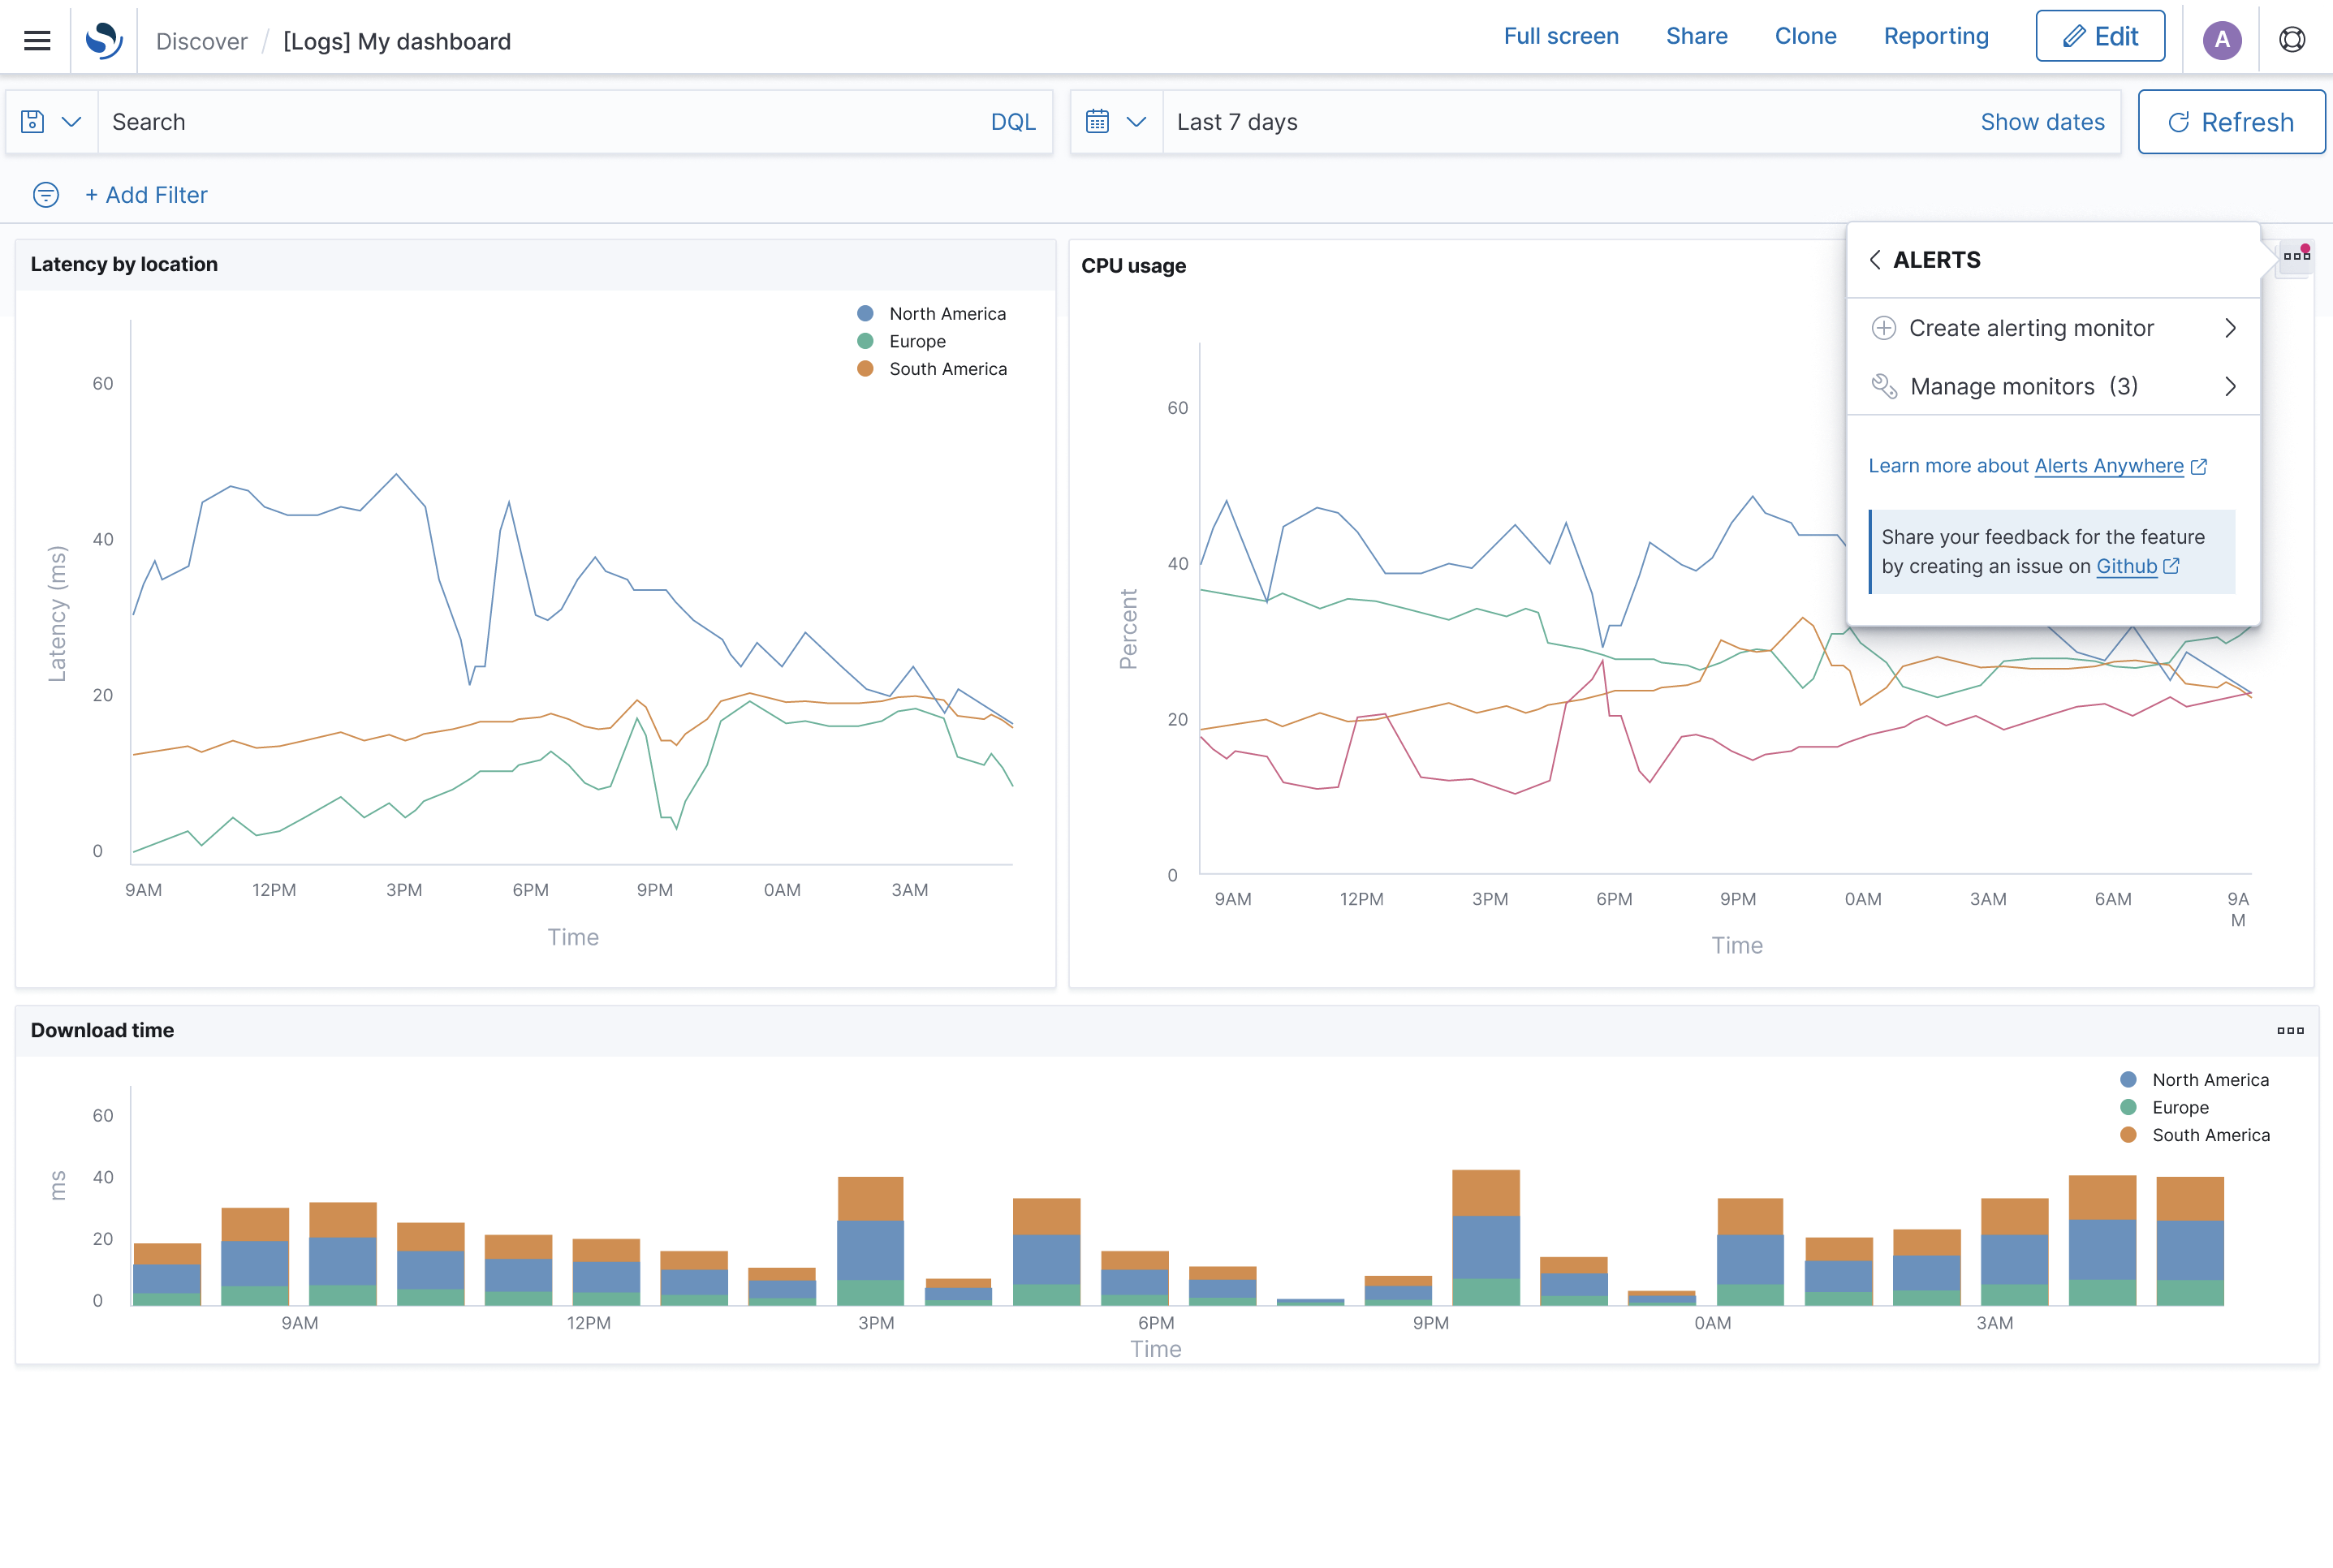Toggle South America in Latency legend
Image resolution: width=2333 pixels, height=1568 pixels.
tap(932, 369)
